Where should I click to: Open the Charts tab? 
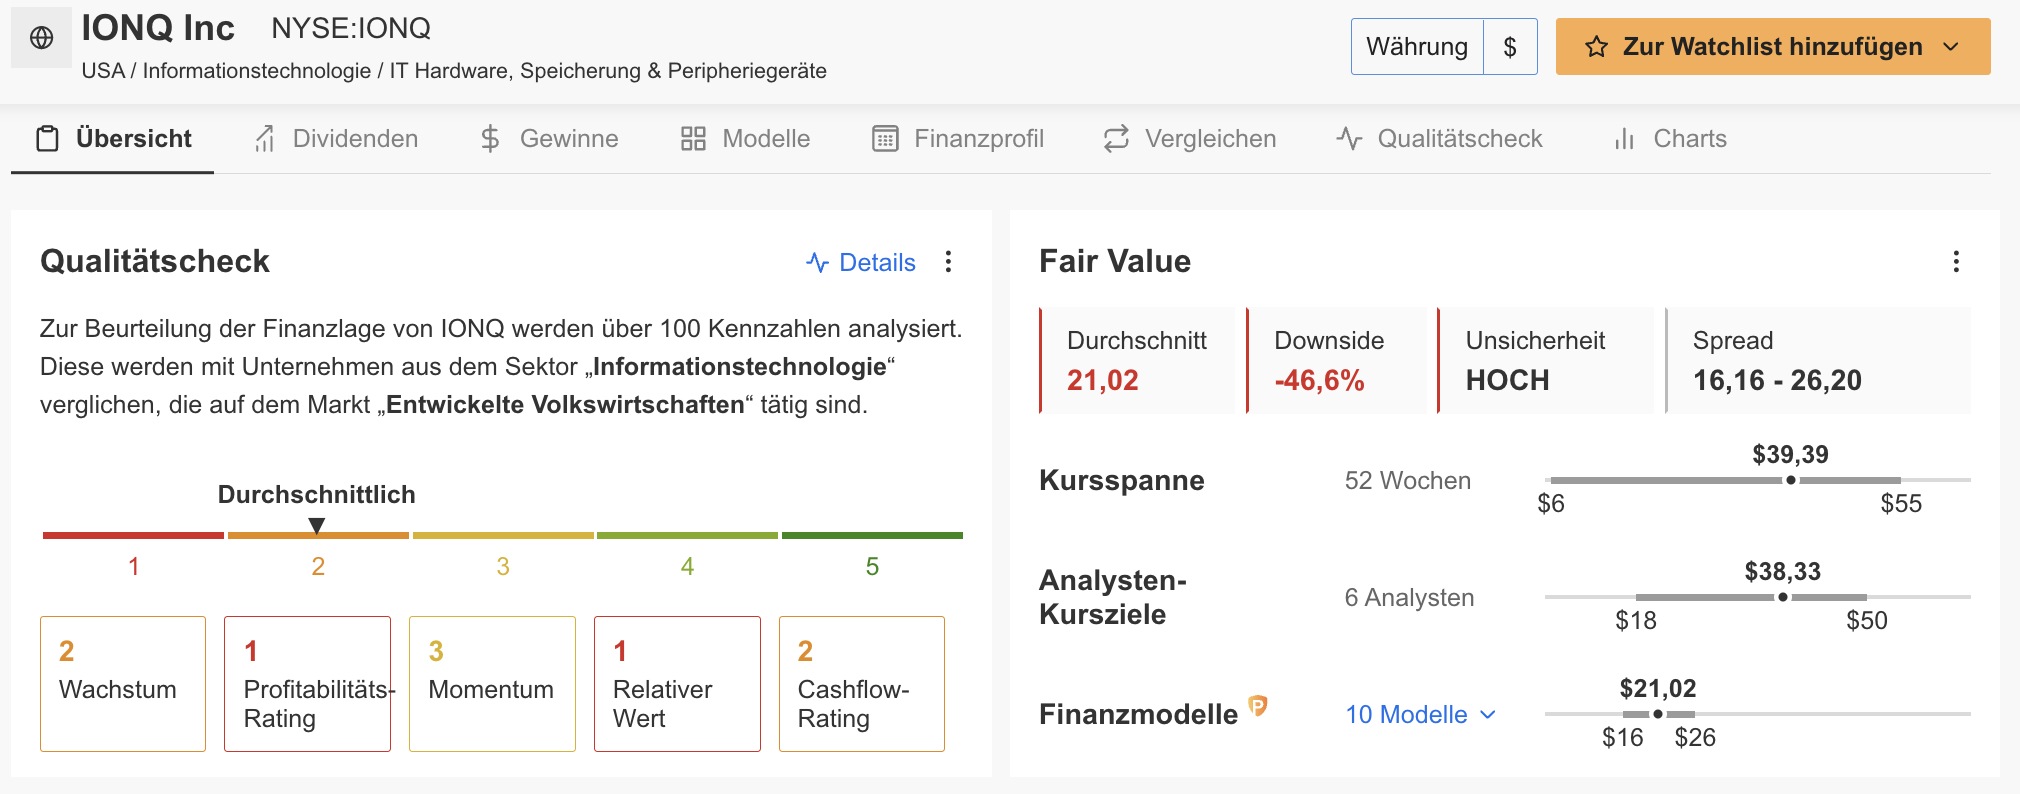click(x=1669, y=139)
